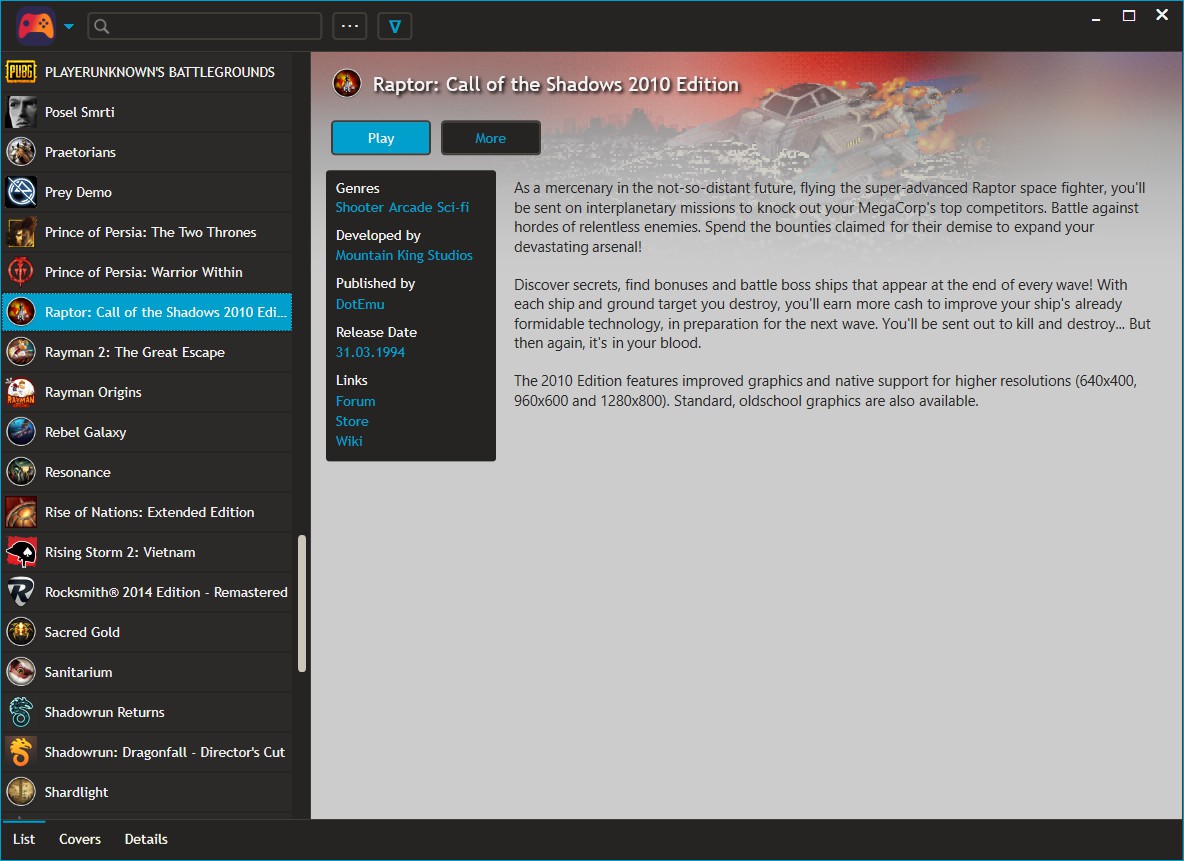Open the DotEmu publisher link
This screenshot has width=1184, height=861.
click(360, 304)
